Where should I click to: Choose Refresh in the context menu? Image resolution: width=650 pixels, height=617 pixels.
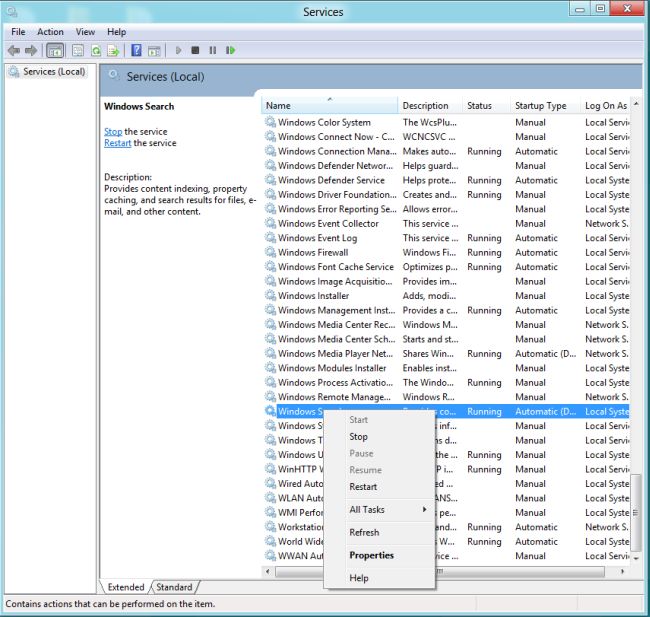[x=379, y=532]
